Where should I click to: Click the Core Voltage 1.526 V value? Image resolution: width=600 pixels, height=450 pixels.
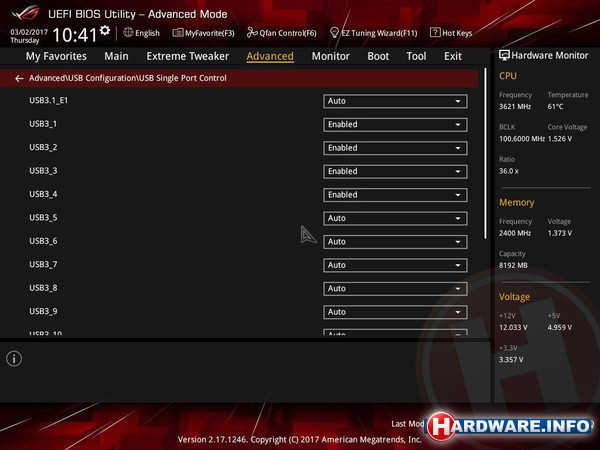coord(559,139)
